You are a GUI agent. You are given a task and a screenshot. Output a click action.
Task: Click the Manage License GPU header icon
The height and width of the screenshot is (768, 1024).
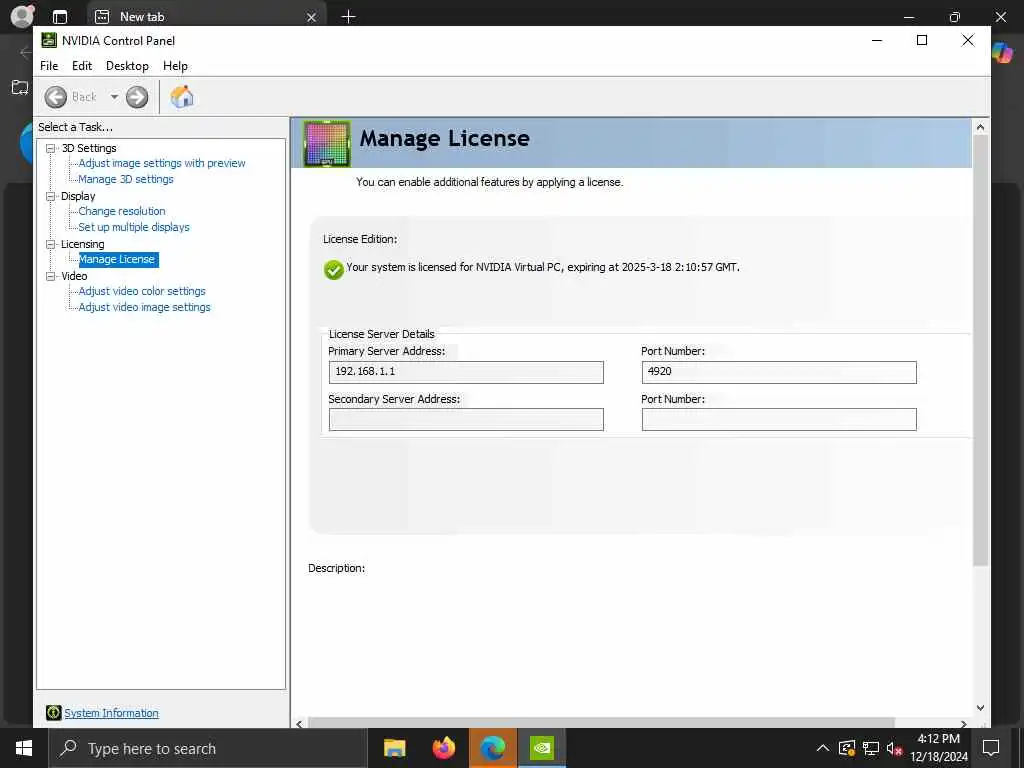coord(327,144)
